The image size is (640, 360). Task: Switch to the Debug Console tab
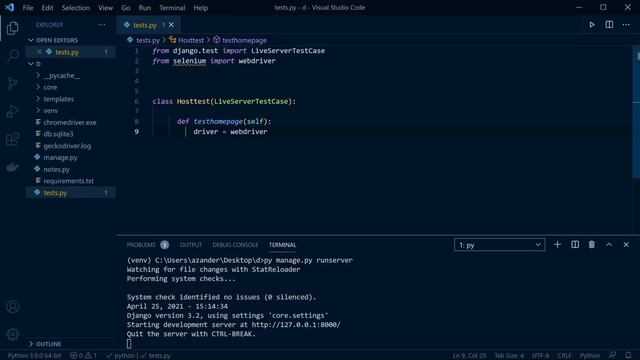pyautogui.click(x=235, y=245)
